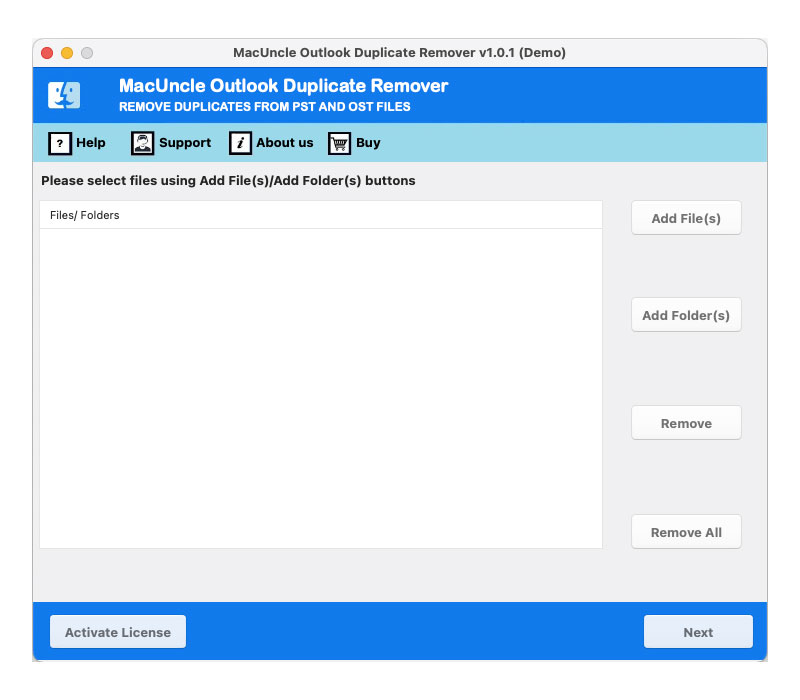Viewport: 800px width, 700px height.
Task: Click inside the empty file list area
Action: (320, 388)
